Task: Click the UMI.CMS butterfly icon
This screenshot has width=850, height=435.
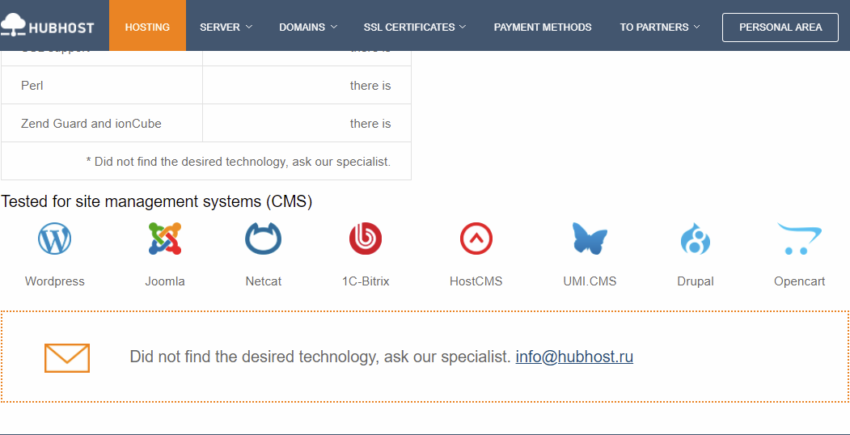Action: click(590, 239)
